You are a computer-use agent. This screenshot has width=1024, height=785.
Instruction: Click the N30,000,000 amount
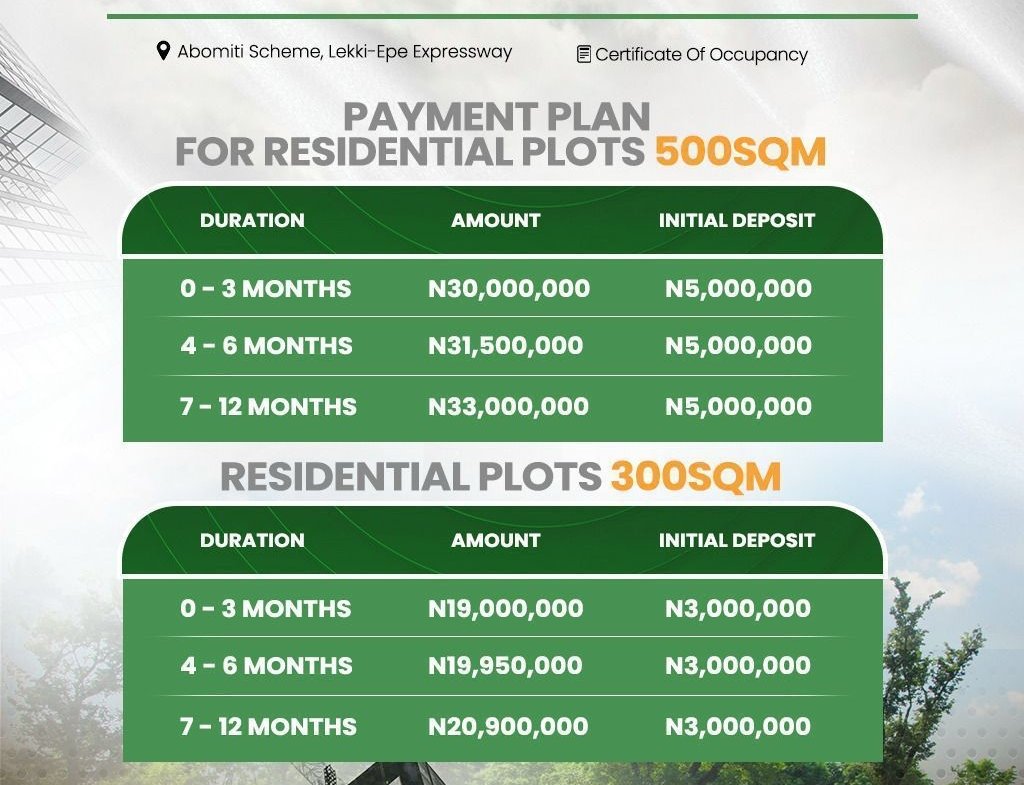(x=509, y=289)
